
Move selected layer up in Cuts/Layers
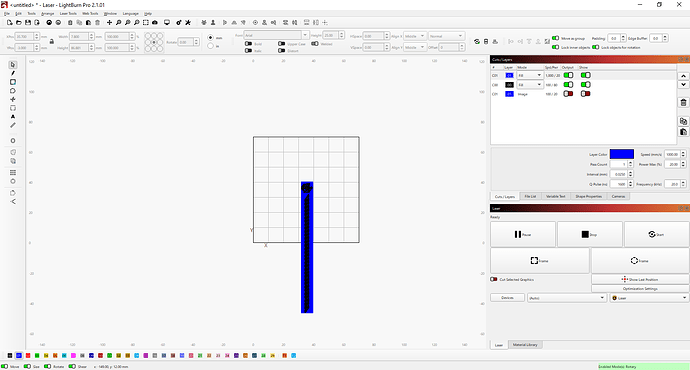click(x=683, y=76)
